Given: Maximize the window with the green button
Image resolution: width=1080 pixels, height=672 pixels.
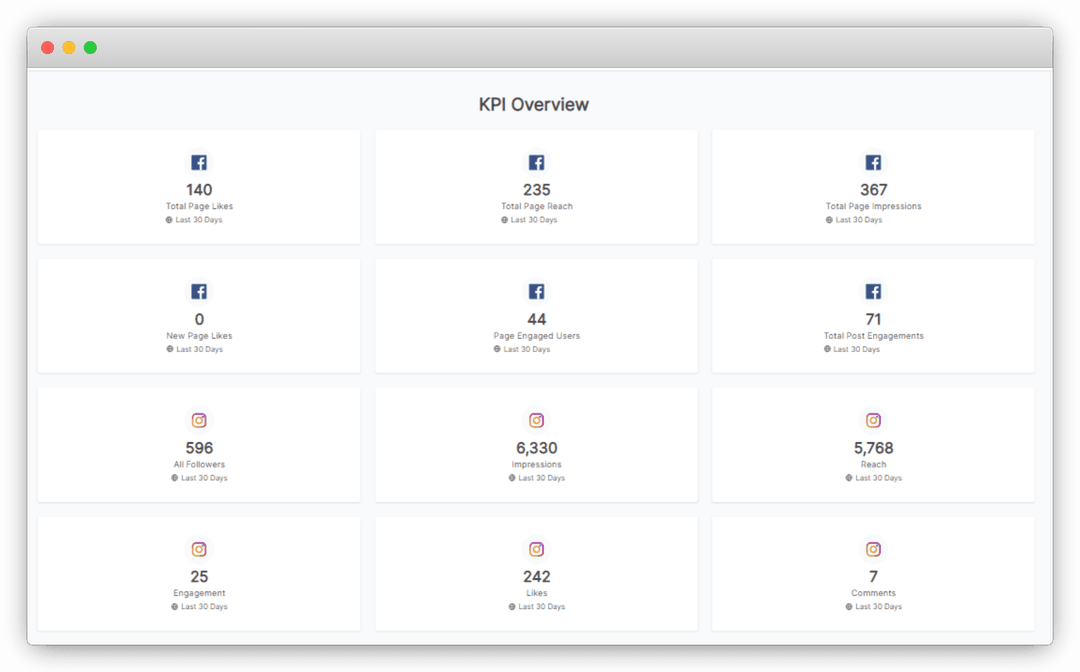Looking at the screenshot, I should click(x=90, y=48).
